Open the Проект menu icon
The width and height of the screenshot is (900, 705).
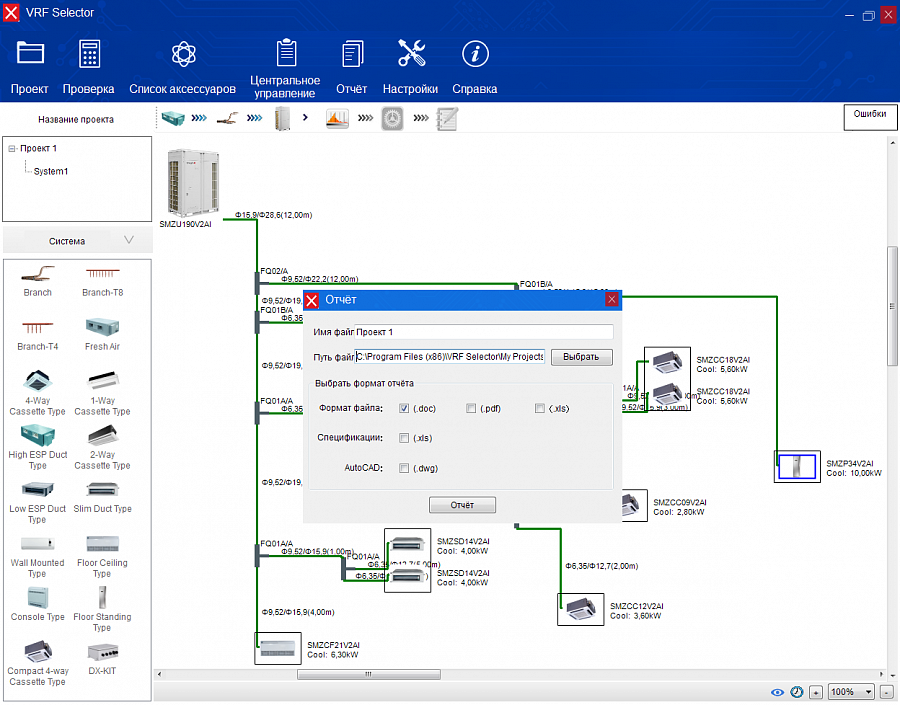30,55
